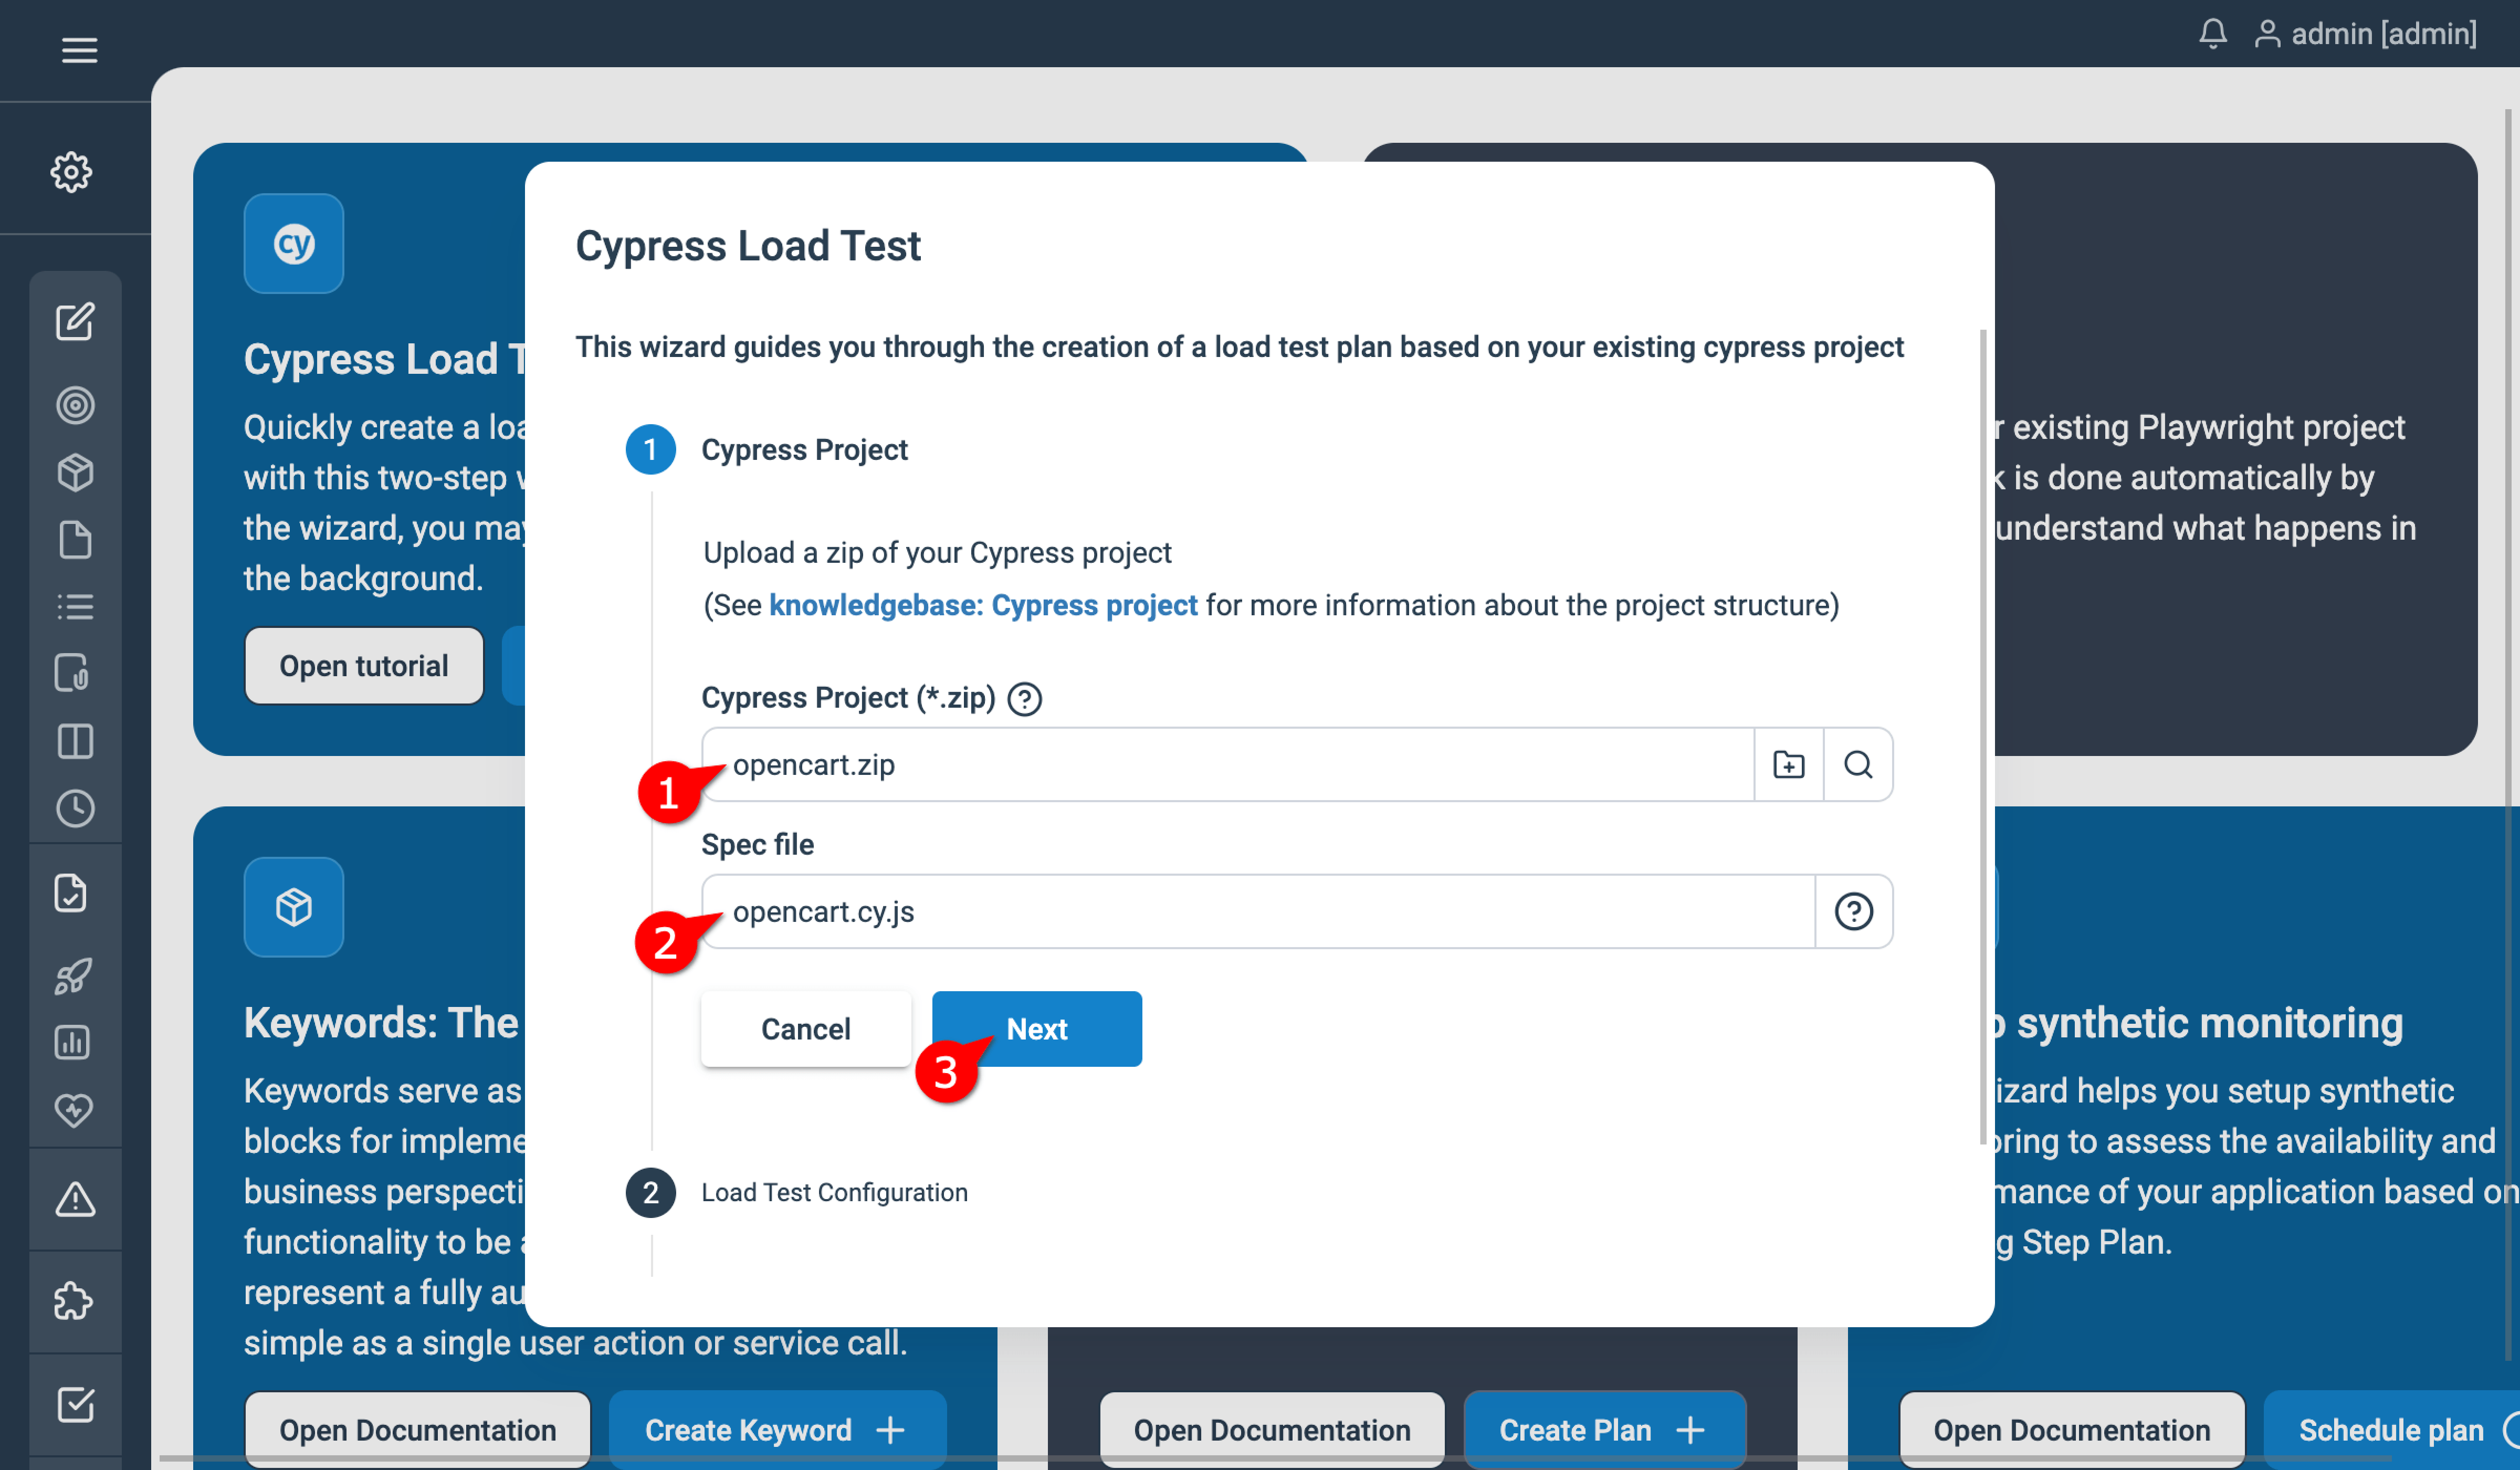Screen dimensions: 2520x1470
Task: Click the search icon beside the zip input
Action: [x=1858, y=765]
